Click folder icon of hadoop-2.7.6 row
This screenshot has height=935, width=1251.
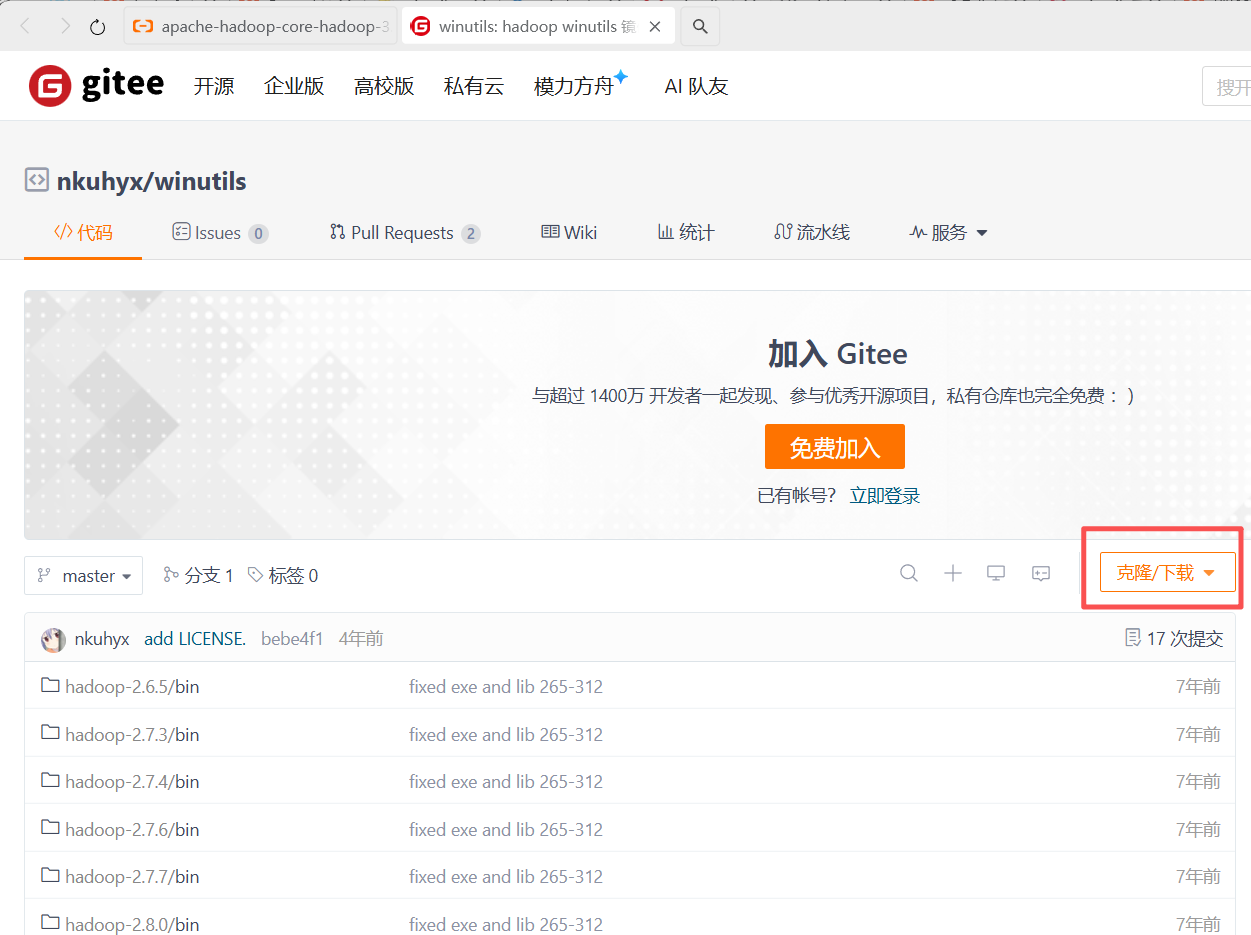[x=50, y=828]
